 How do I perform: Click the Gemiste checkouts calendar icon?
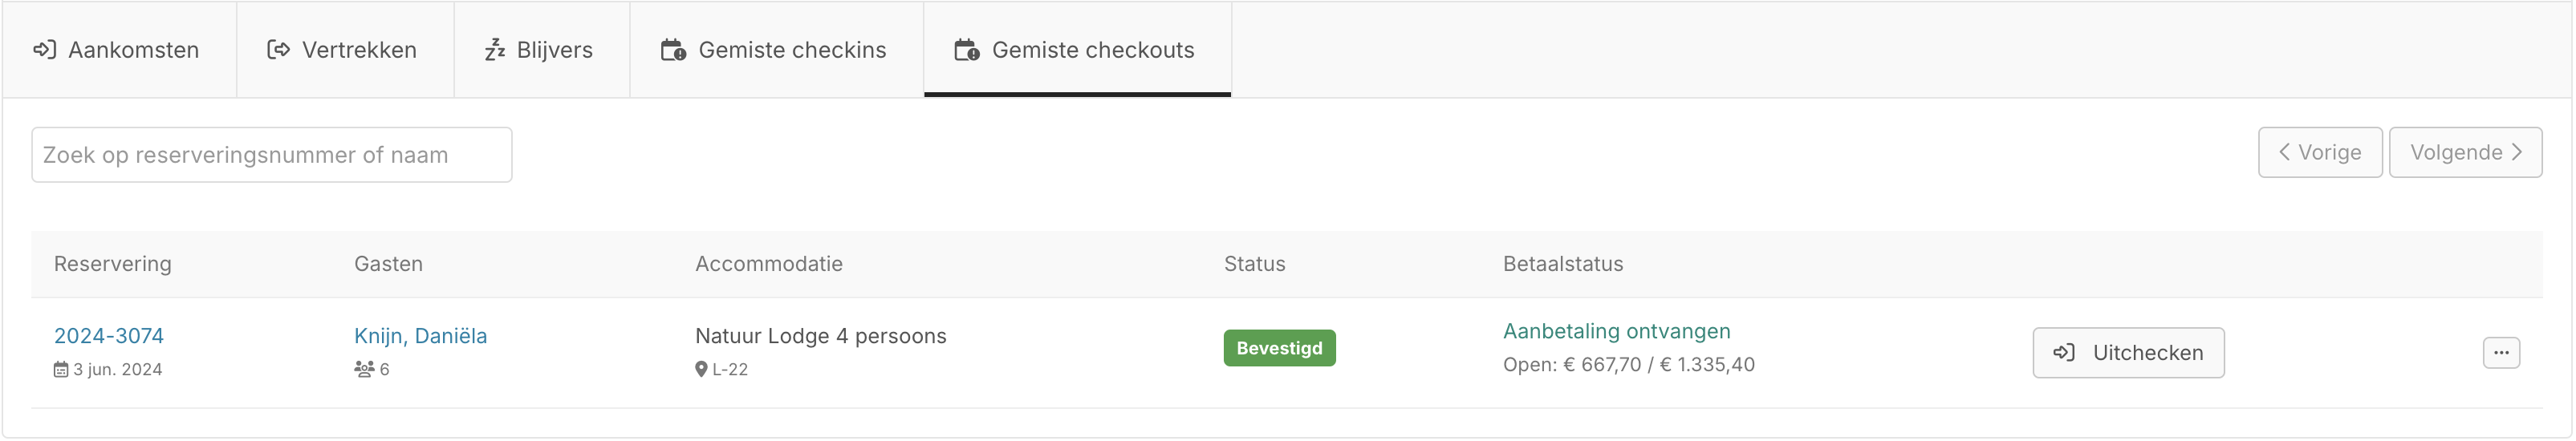click(x=967, y=50)
